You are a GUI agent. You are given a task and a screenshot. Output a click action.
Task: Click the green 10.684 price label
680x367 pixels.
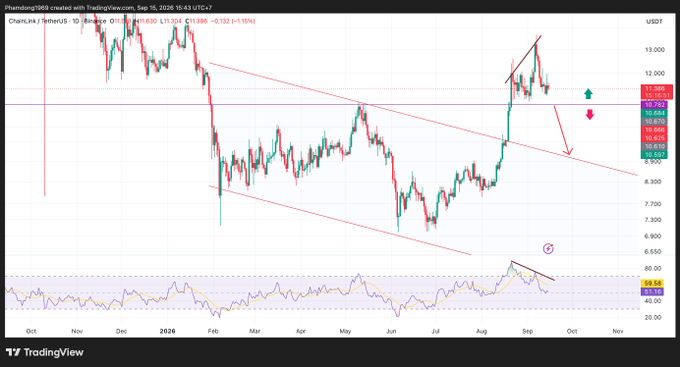654,113
